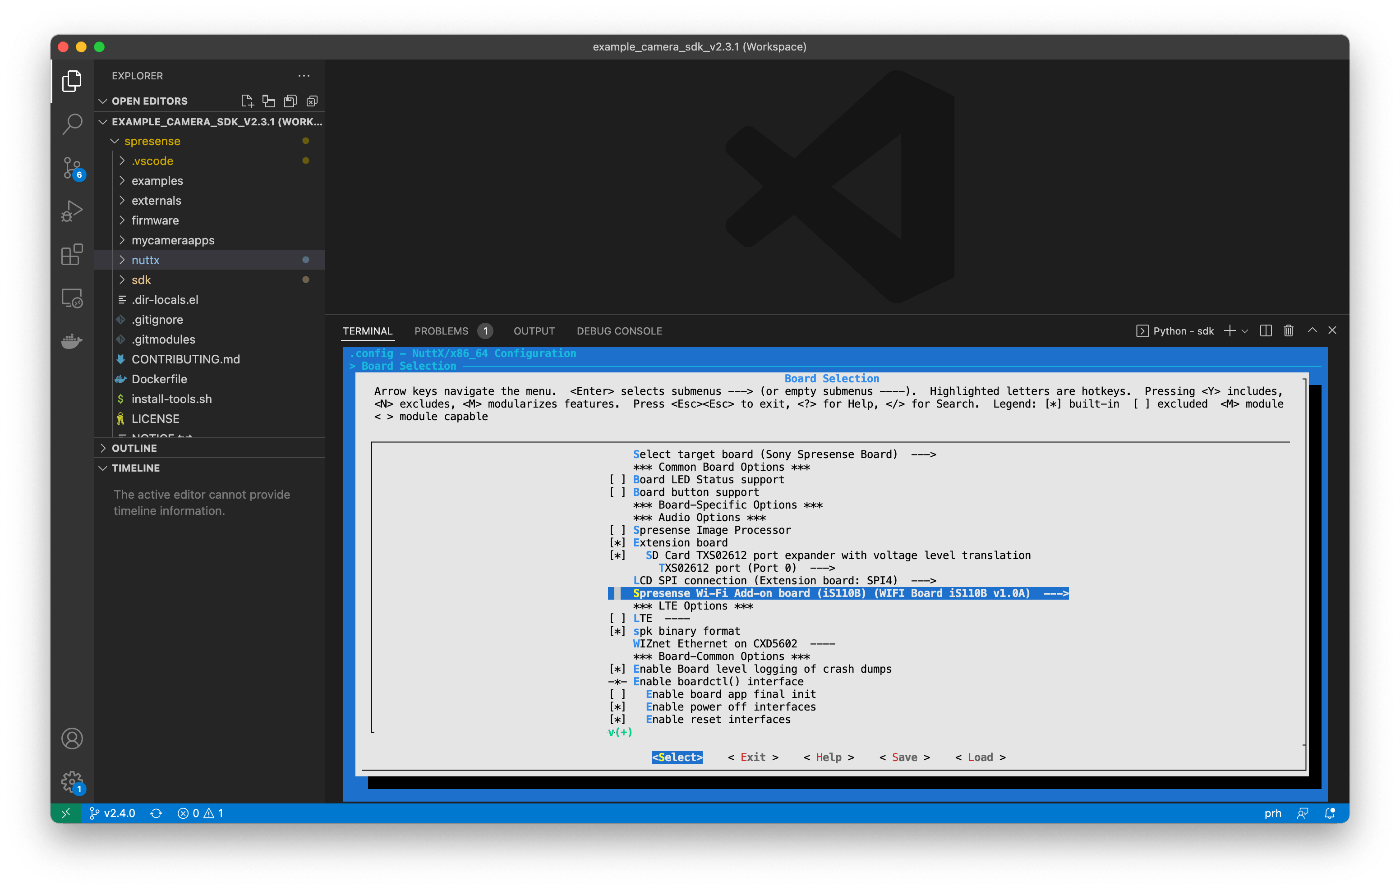1400x890 pixels.
Task: Collapse the spresense folder
Action: (115, 141)
